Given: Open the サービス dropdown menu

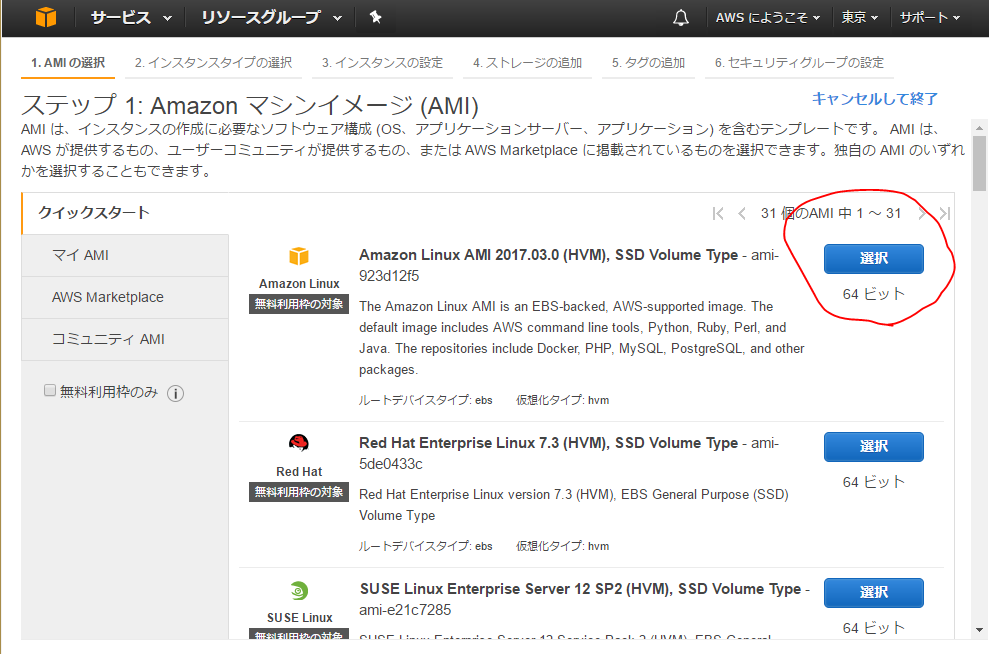Looking at the screenshot, I should (x=131, y=18).
